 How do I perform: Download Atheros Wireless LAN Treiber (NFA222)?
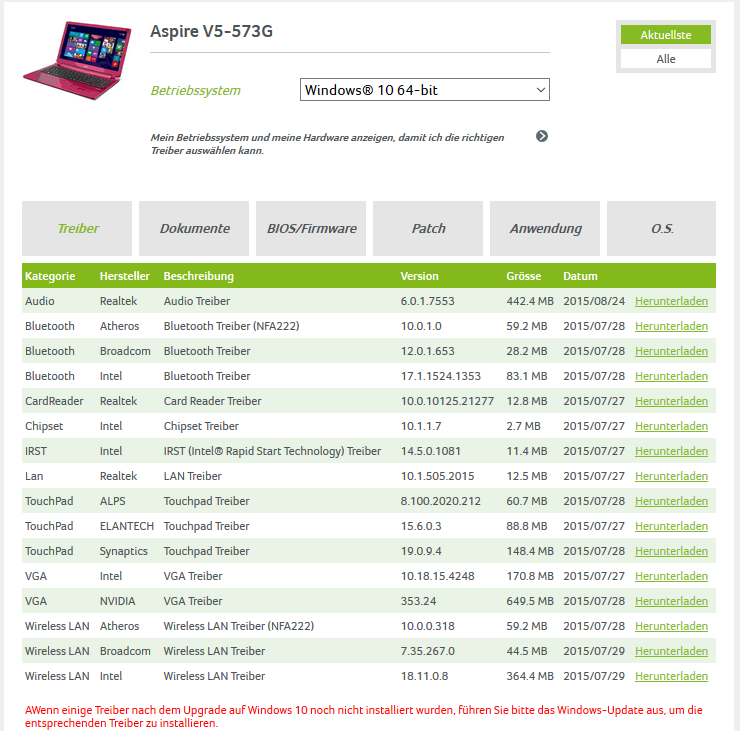(671, 626)
